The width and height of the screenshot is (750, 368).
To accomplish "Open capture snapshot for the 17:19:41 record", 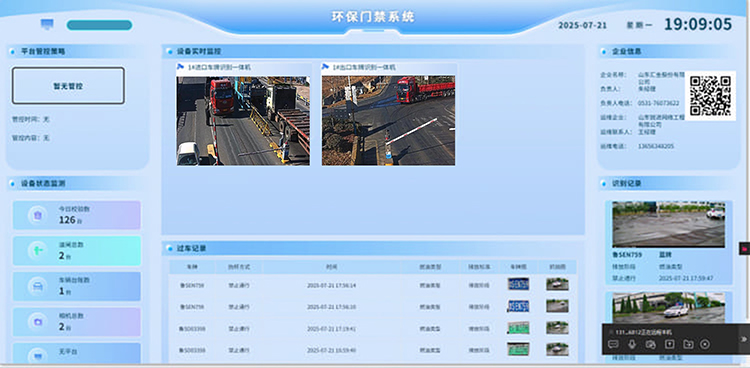I will pyautogui.click(x=557, y=328).
